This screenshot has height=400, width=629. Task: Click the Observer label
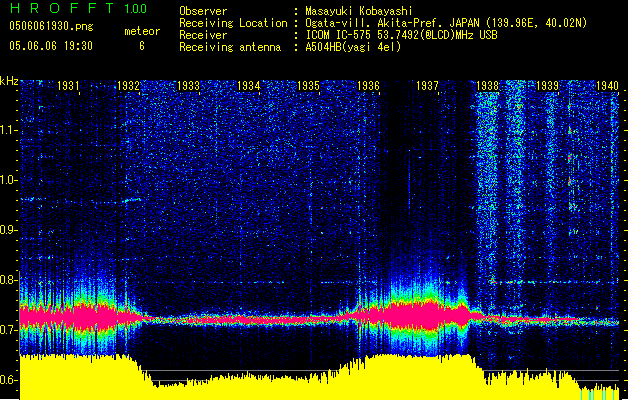coord(203,11)
